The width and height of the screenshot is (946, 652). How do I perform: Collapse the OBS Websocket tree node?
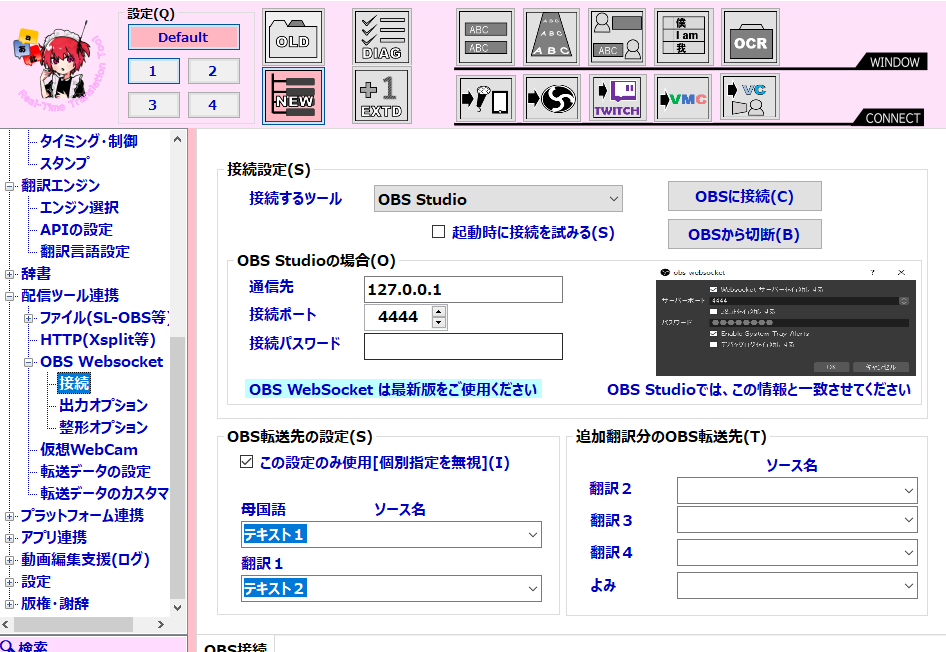tap(28, 362)
